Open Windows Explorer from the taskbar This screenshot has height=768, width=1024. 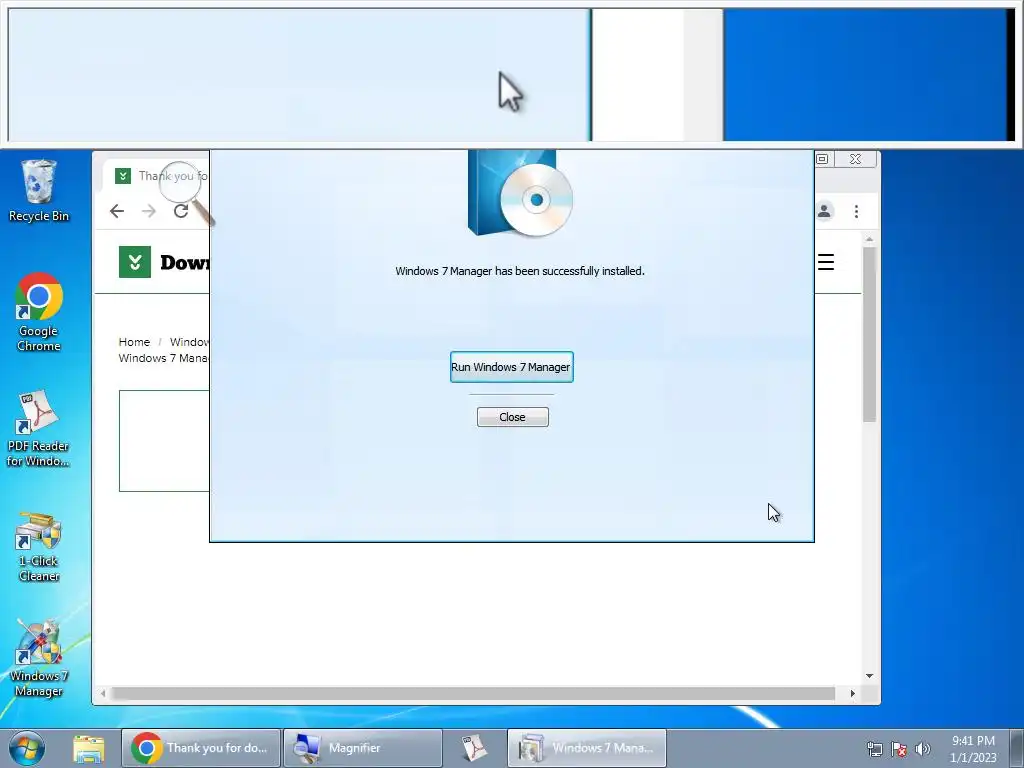(x=89, y=748)
